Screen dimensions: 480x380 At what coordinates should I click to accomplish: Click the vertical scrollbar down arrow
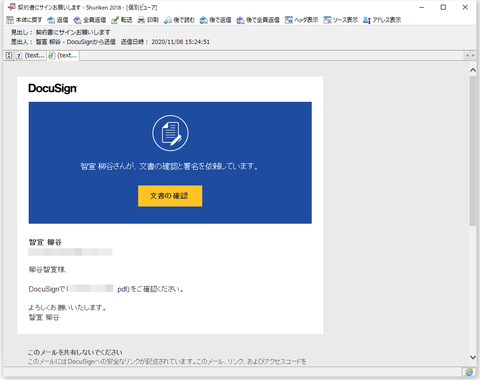click(x=473, y=357)
